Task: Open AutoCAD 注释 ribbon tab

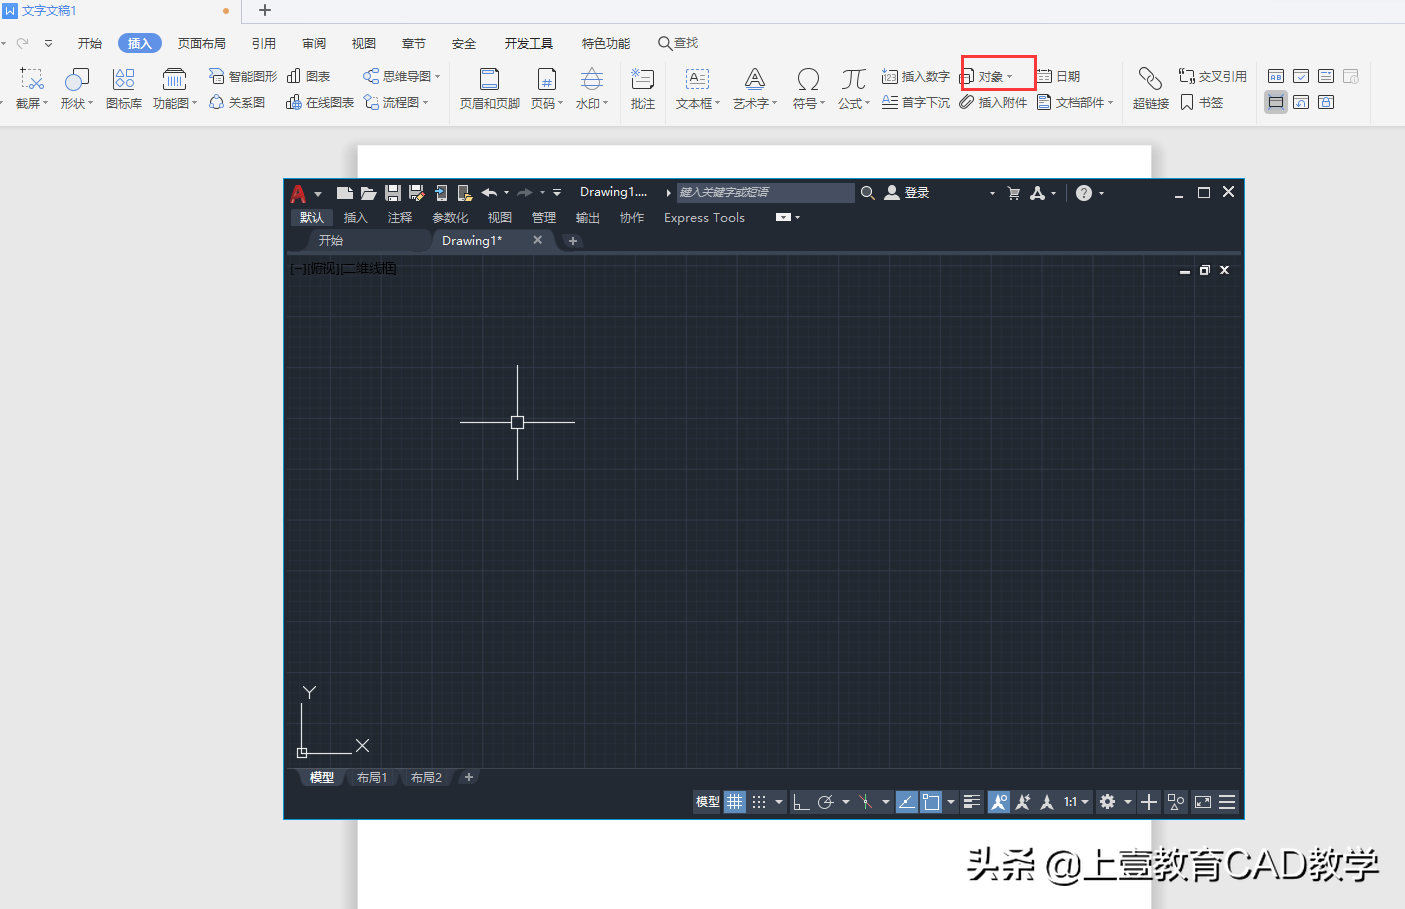Action: click(400, 217)
